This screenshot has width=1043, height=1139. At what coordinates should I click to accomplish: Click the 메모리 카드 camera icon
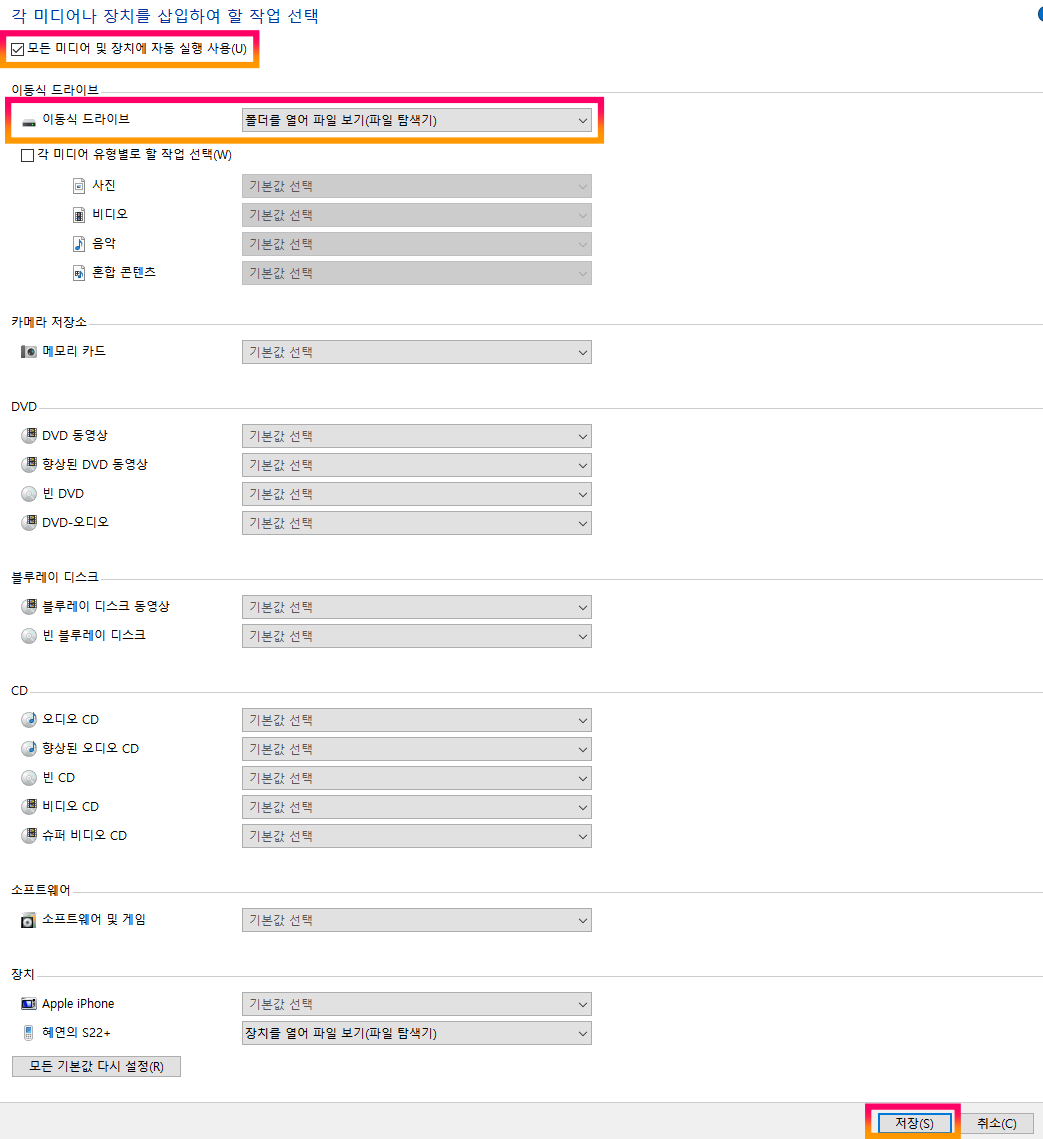coord(27,351)
